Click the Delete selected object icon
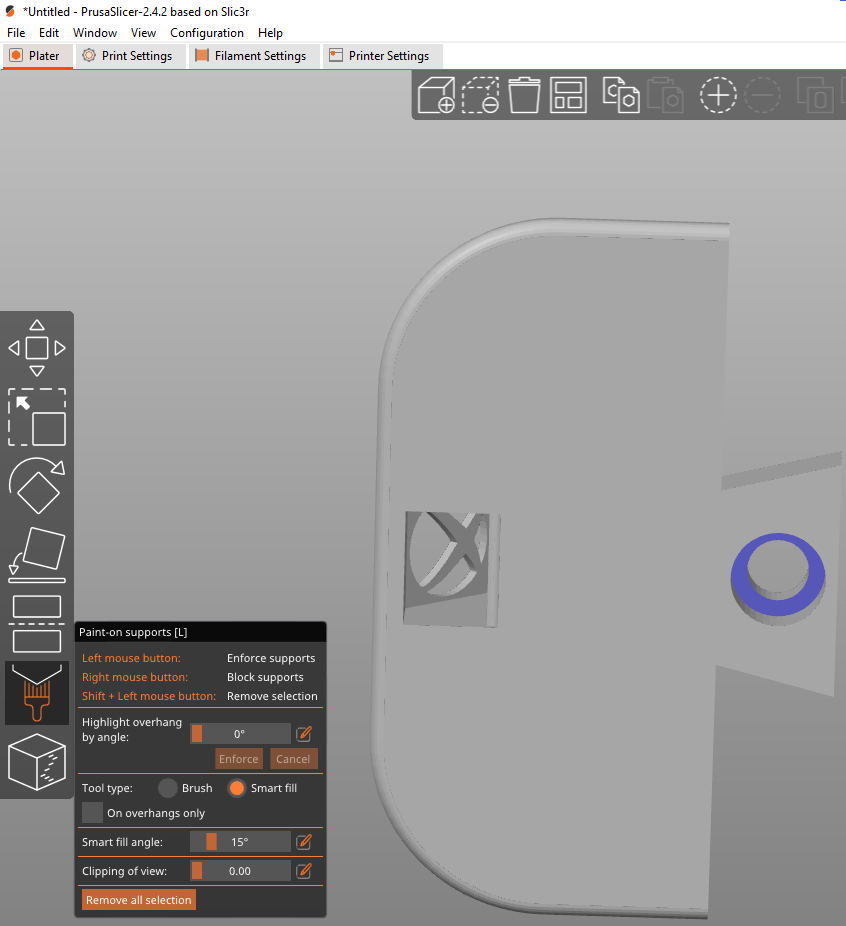 click(x=480, y=94)
